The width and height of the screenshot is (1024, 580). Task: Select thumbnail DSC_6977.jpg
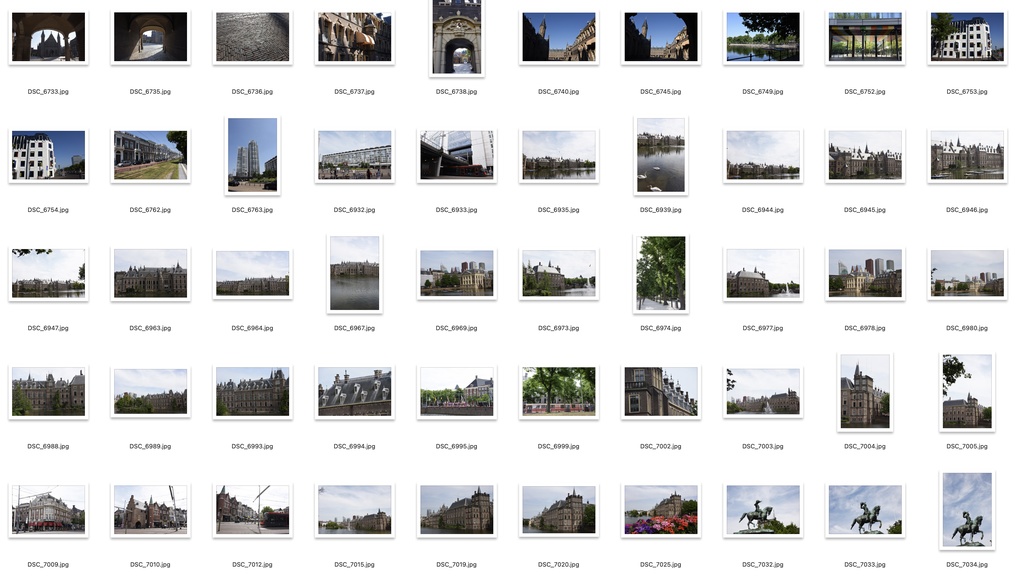763,274
